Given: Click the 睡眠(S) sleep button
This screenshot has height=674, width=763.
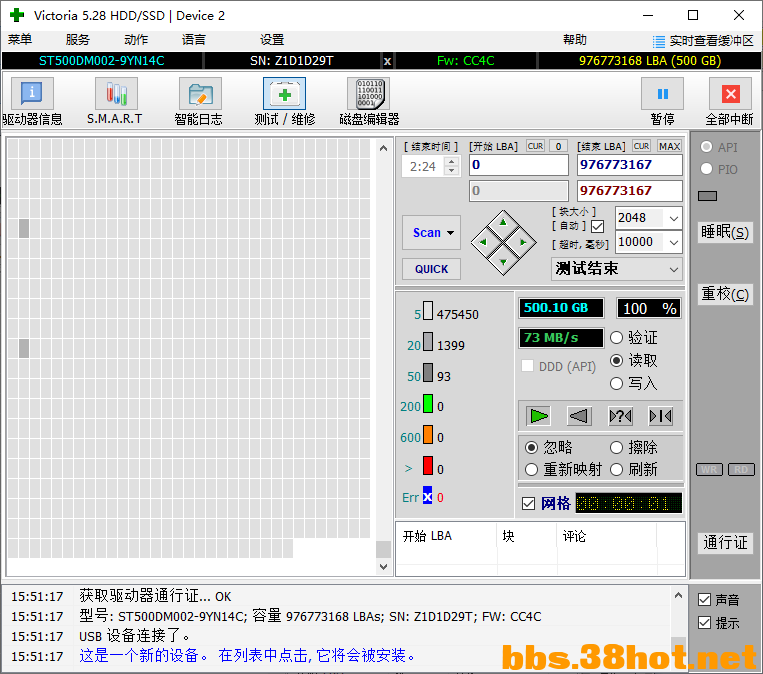Looking at the screenshot, I should click(725, 232).
